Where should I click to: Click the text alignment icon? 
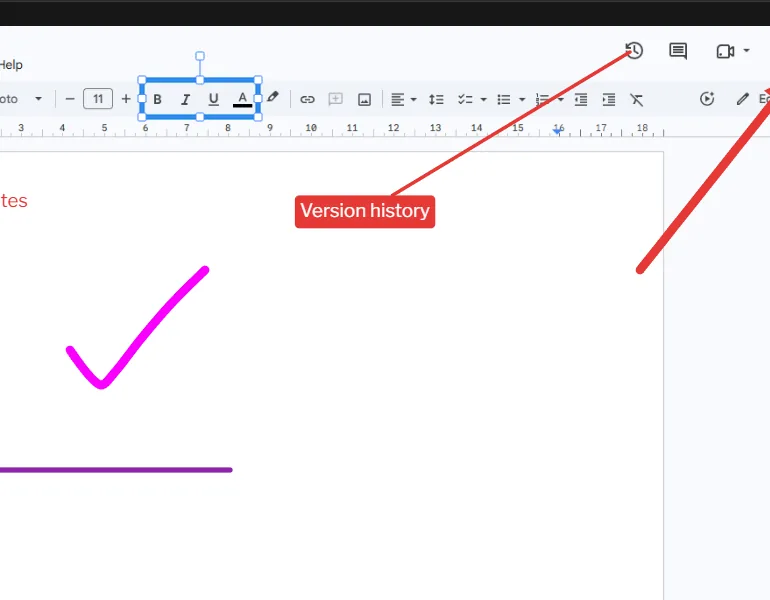[397, 100]
